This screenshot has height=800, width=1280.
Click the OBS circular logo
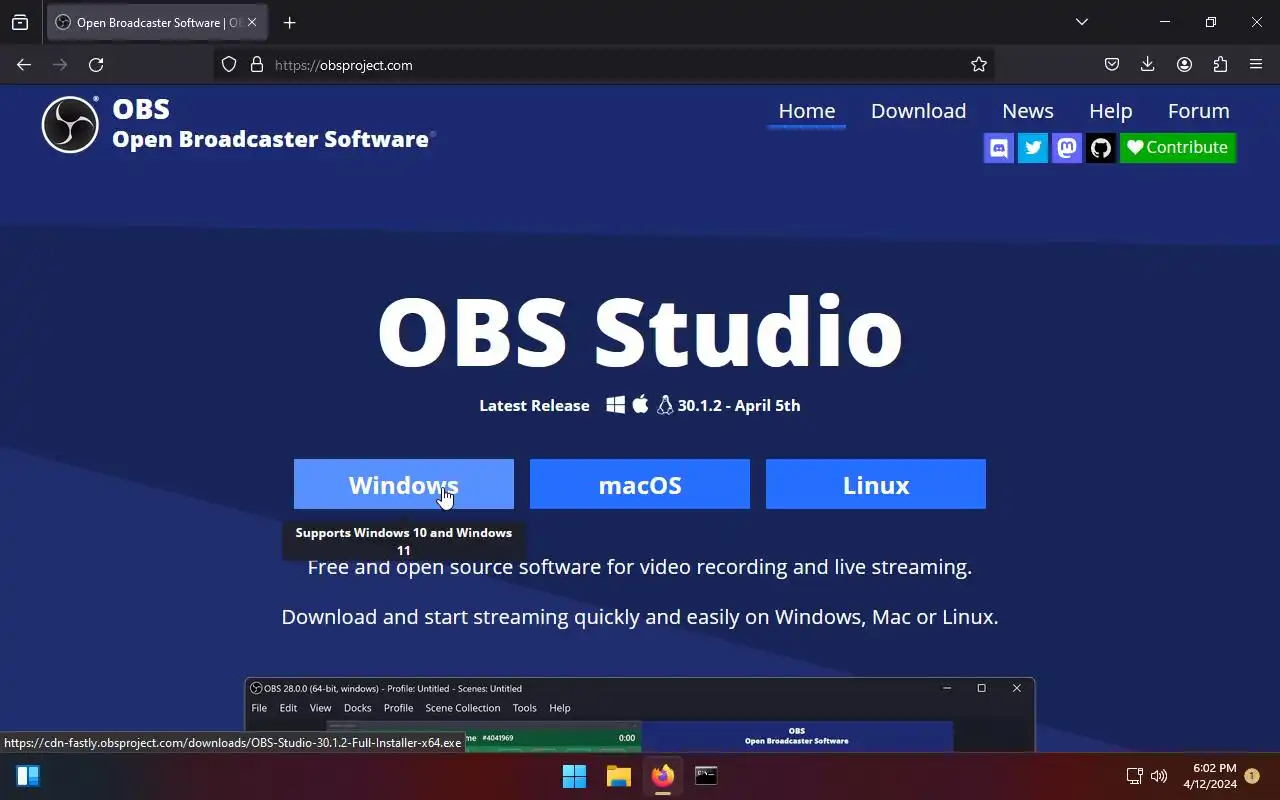point(70,125)
